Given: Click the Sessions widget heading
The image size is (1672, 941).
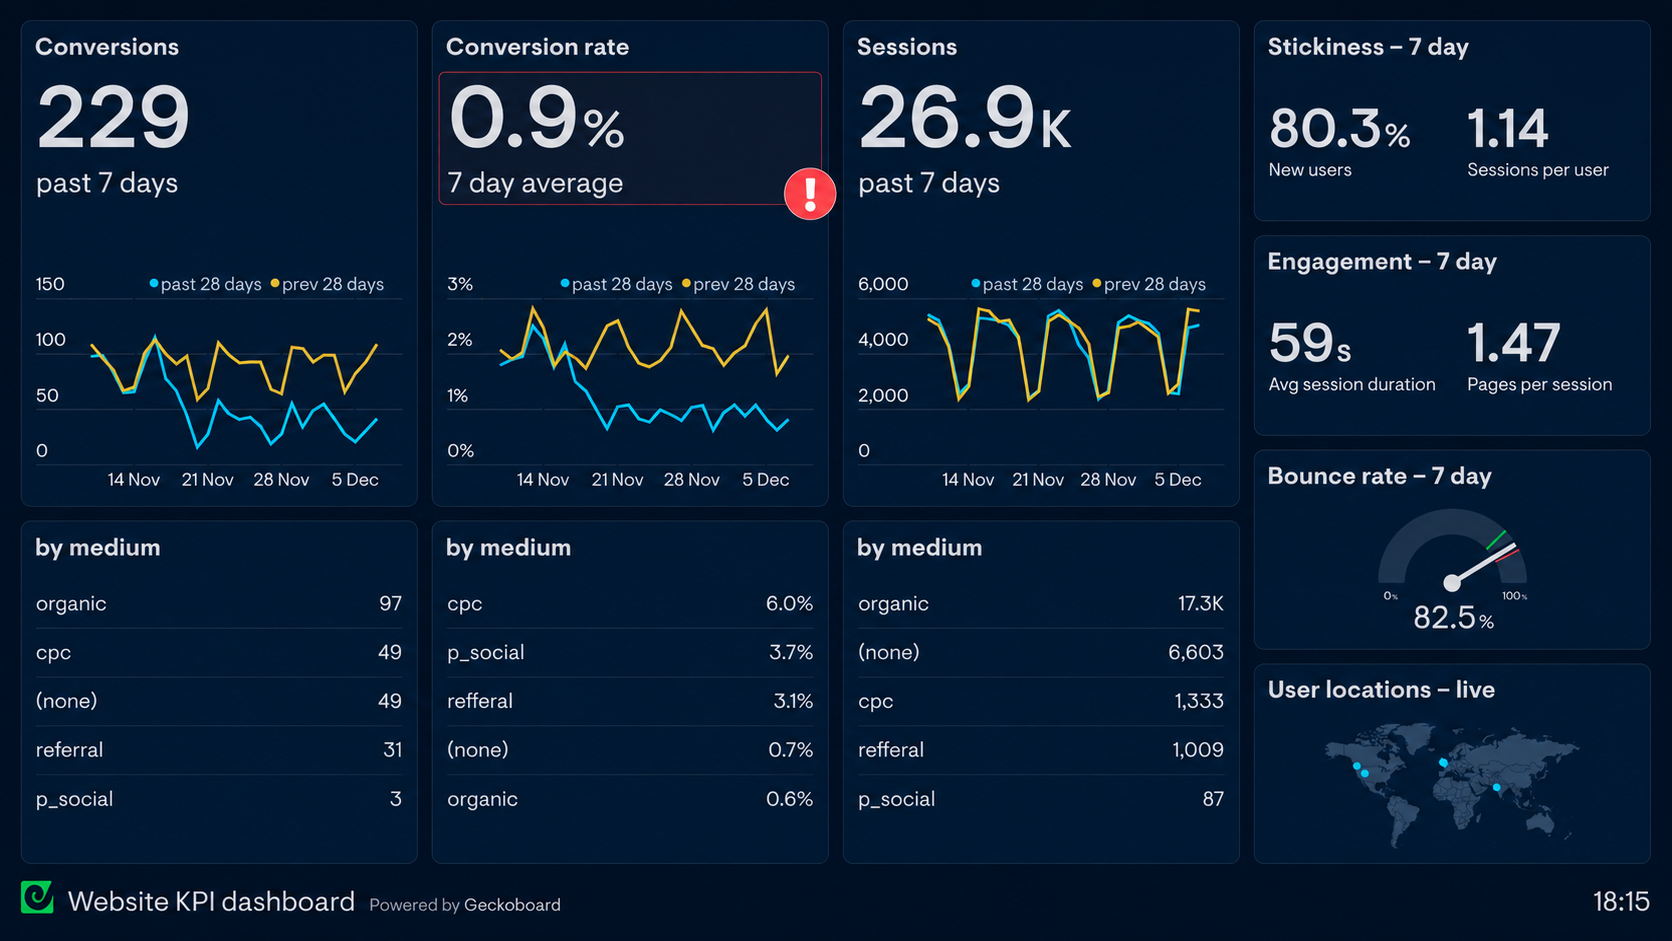Looking at the screenshot, I should (x=907, y=47).
